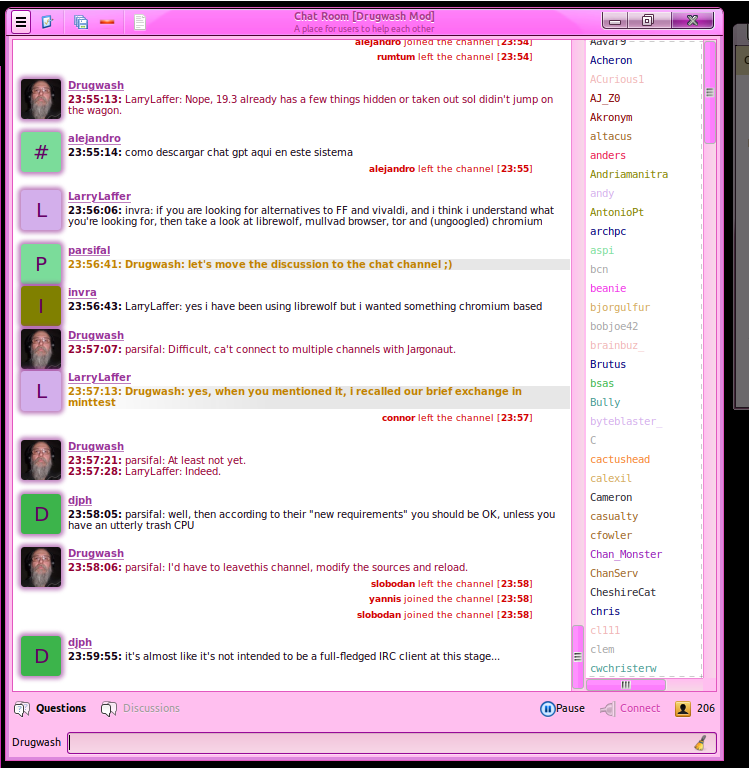Select beanie in the user list
The height and width of the screenshot is (768, 749).
[x=608, y=288]
